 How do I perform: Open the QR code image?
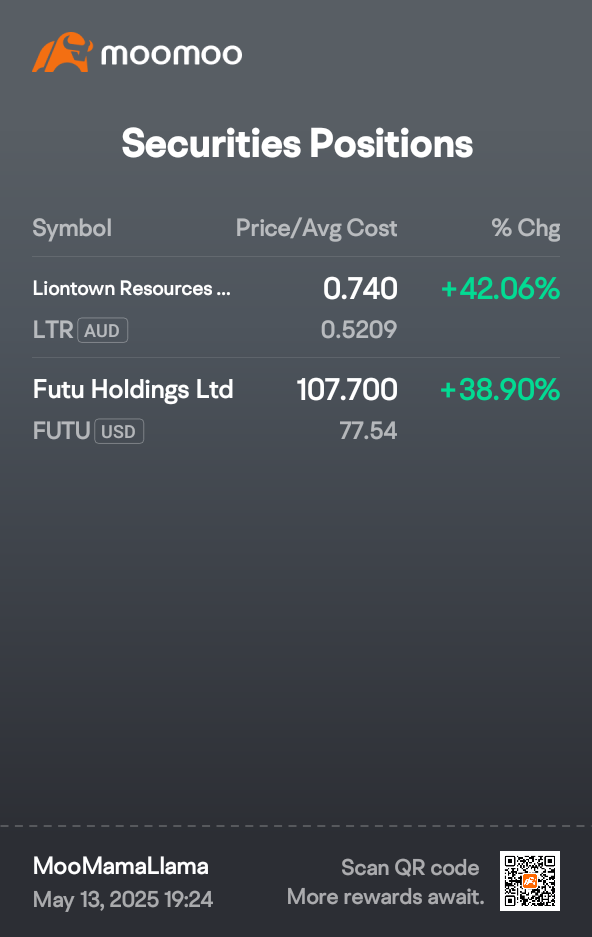pyautogui.click(x=530, y=881)
